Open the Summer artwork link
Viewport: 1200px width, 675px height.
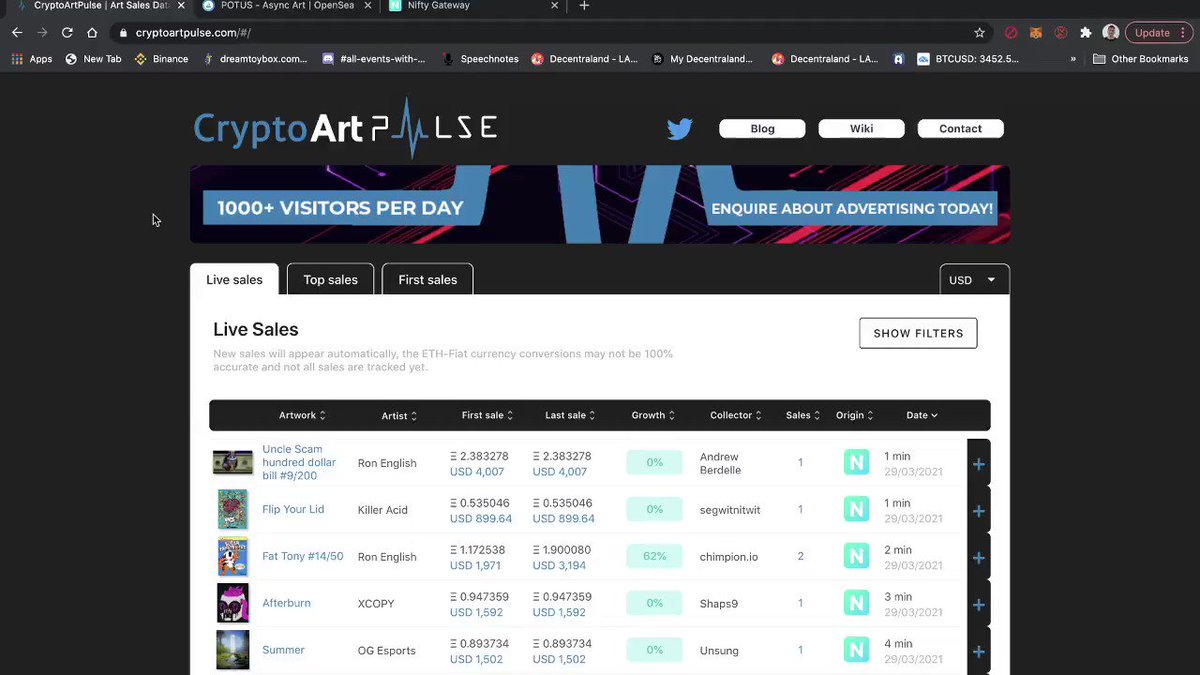[x=283, y=650]
